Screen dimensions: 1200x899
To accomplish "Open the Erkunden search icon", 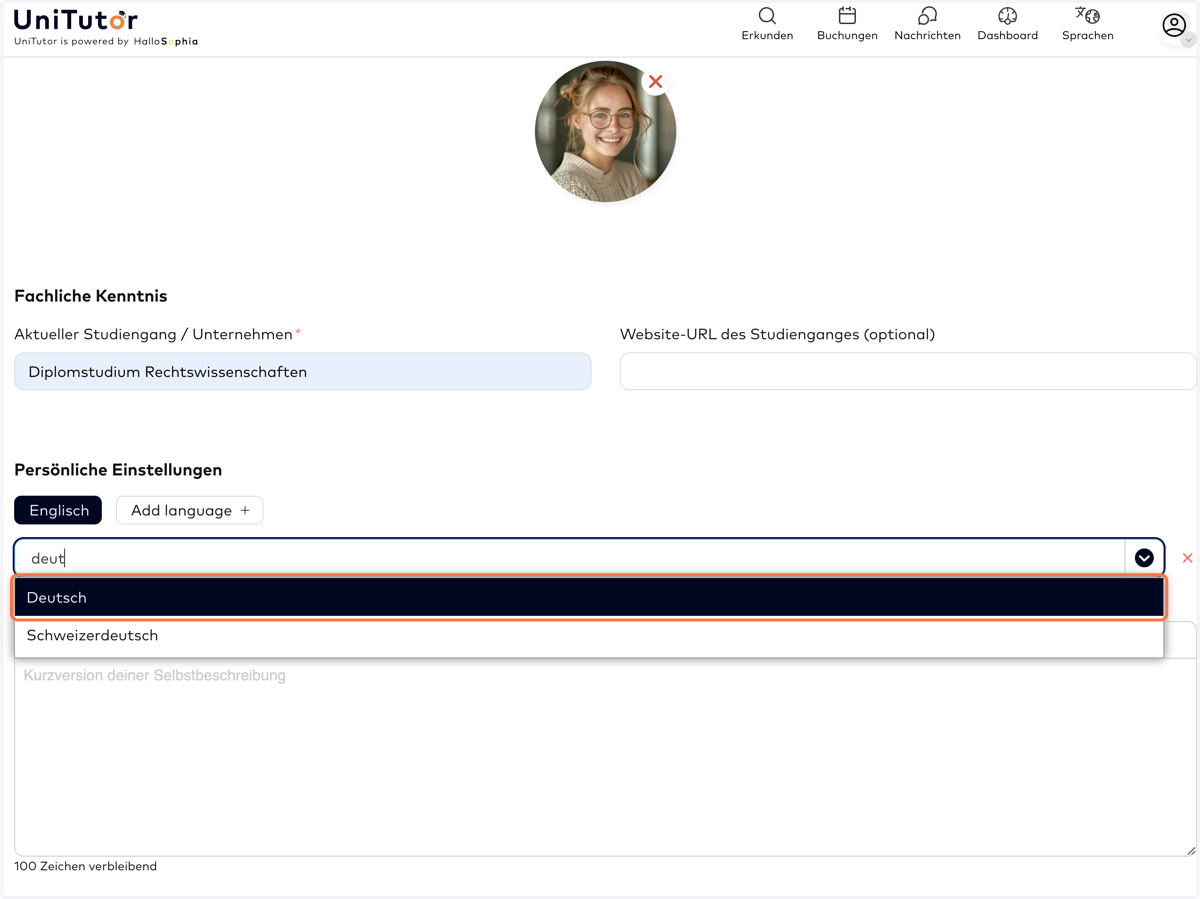I will pos(767,16).
